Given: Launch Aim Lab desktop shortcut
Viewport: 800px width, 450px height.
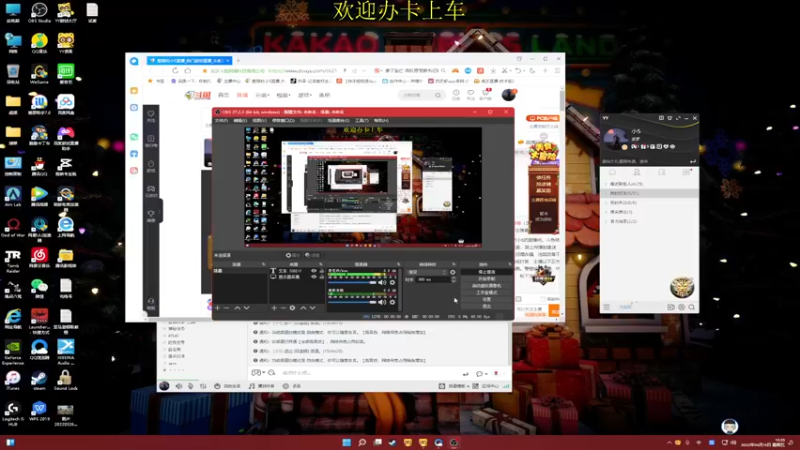Looking at the screenshot, I should [x=13, y=196].
